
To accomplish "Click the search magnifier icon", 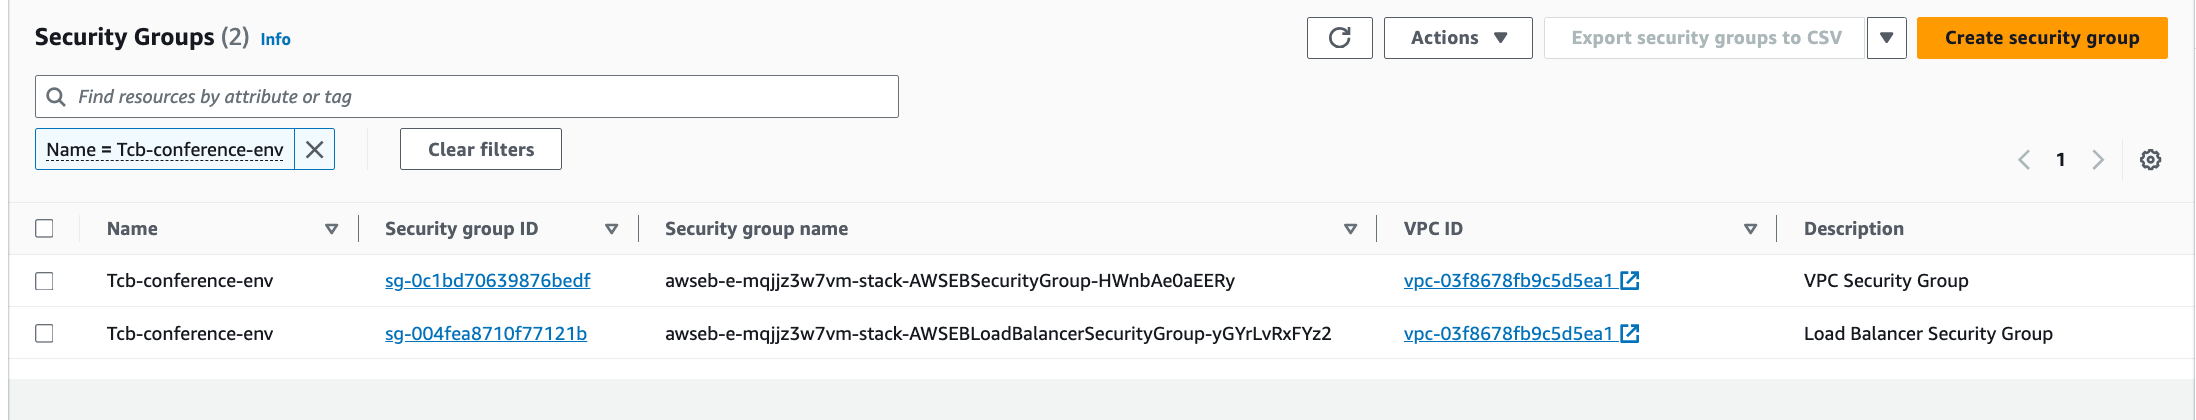I will (57, 97).
